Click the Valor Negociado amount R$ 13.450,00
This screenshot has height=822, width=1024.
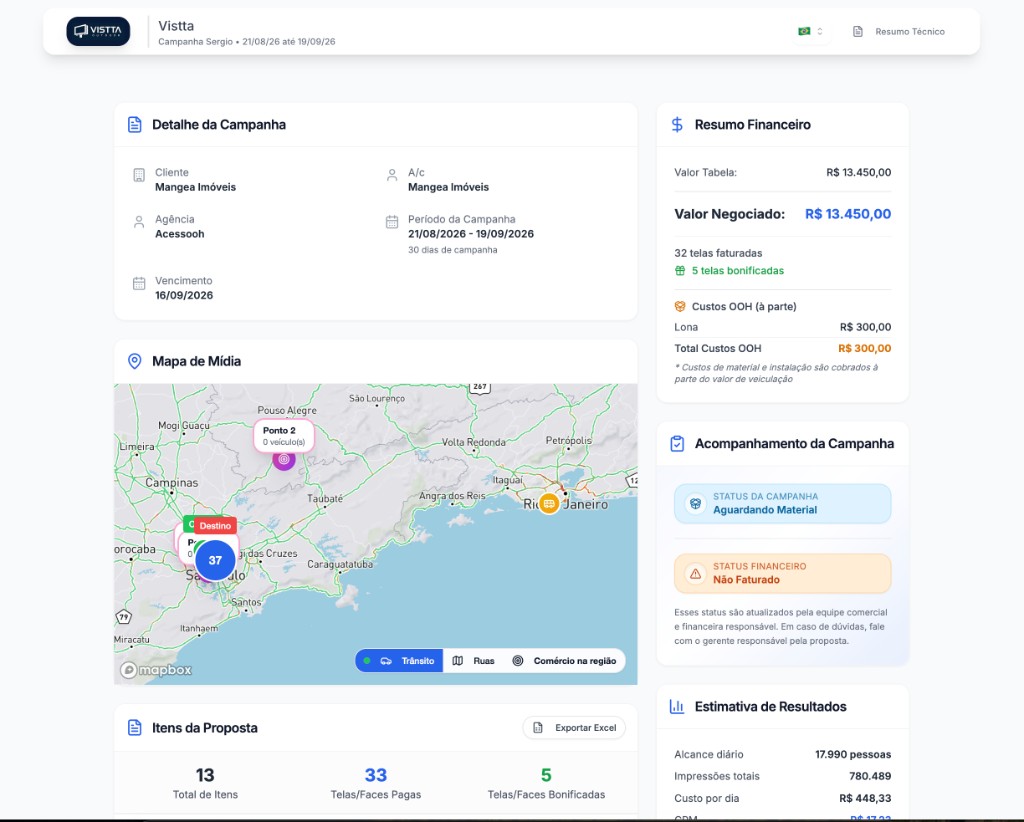(x=848, y=214)
